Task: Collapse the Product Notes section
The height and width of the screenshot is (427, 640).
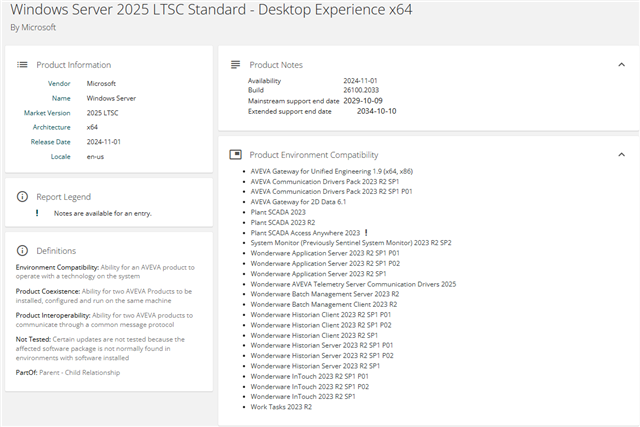Action: pyautogui.click(x=621, y=64)
